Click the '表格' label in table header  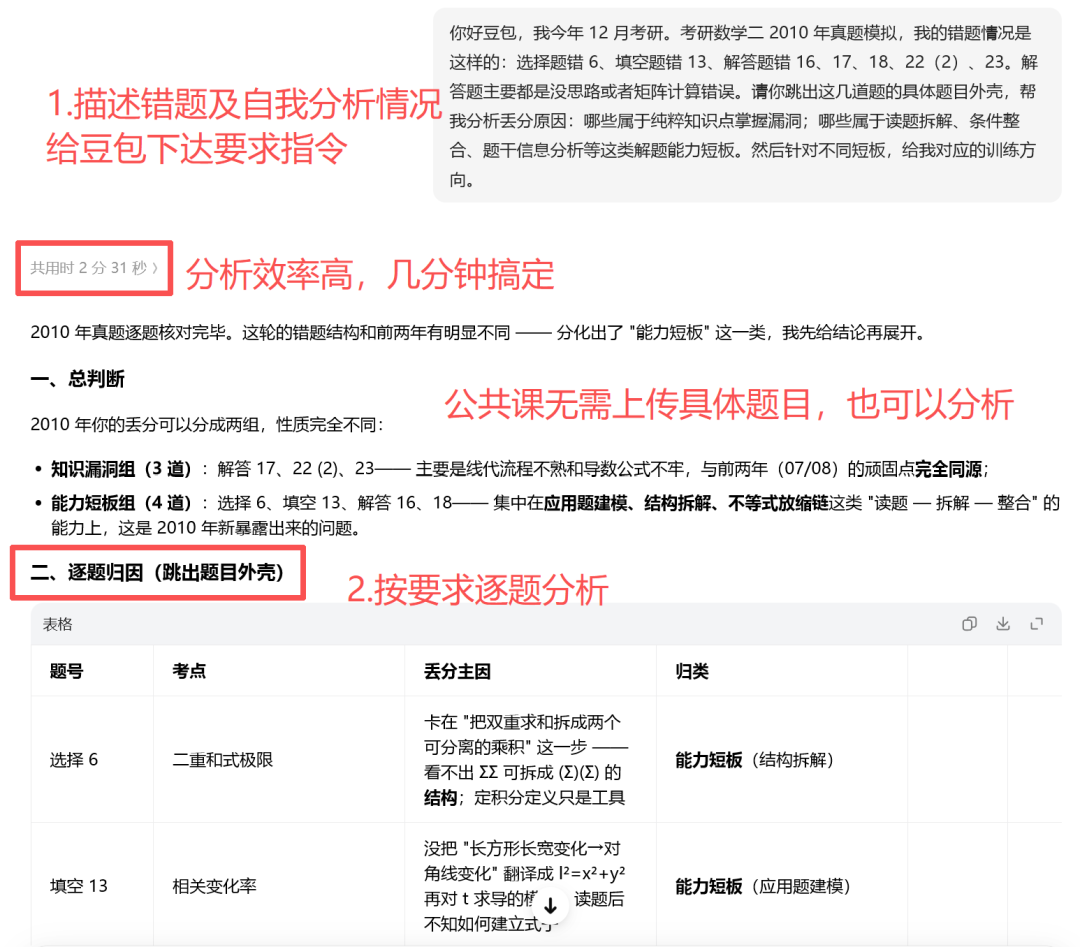[57, 624]
